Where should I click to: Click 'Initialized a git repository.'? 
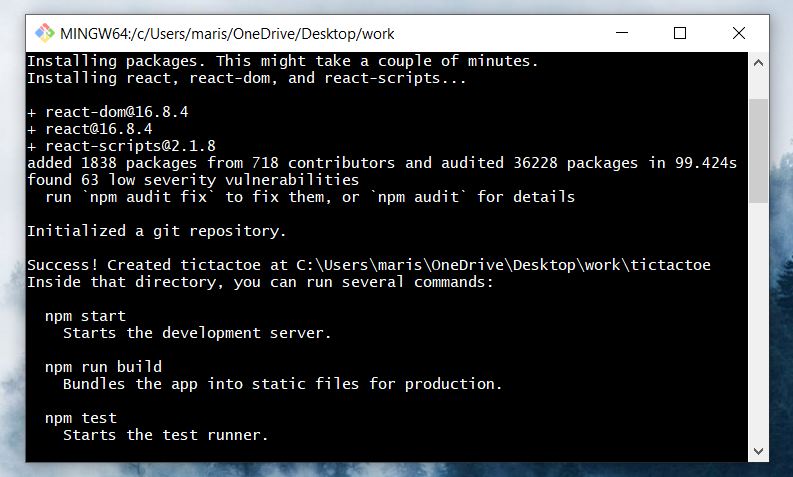point(157,232)
